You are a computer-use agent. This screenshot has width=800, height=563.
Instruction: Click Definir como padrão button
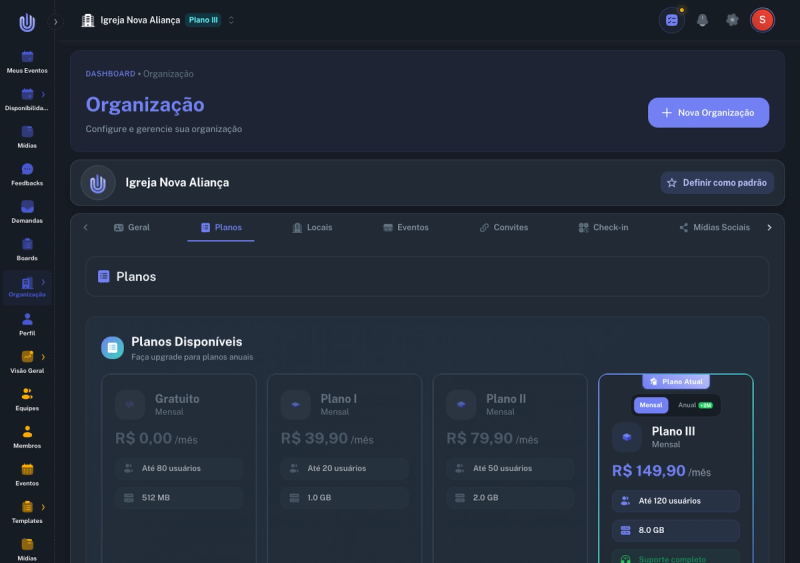tap(717, 183)
